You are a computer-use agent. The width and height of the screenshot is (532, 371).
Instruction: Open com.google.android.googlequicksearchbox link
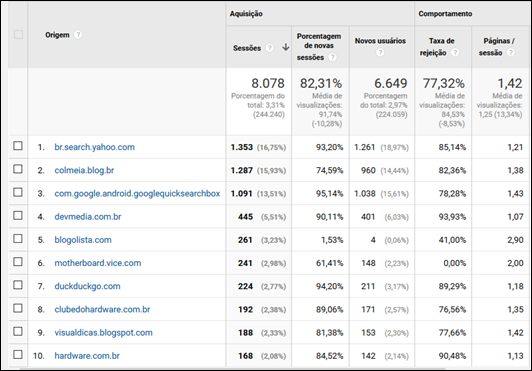coord(137,193)
